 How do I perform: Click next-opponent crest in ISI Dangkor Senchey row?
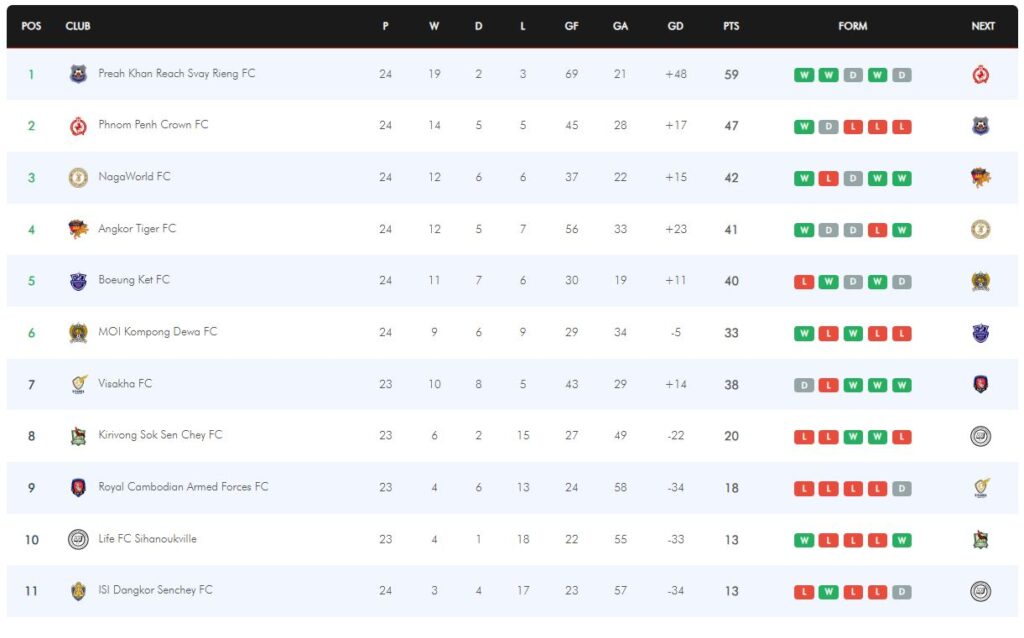pos(981,591)
